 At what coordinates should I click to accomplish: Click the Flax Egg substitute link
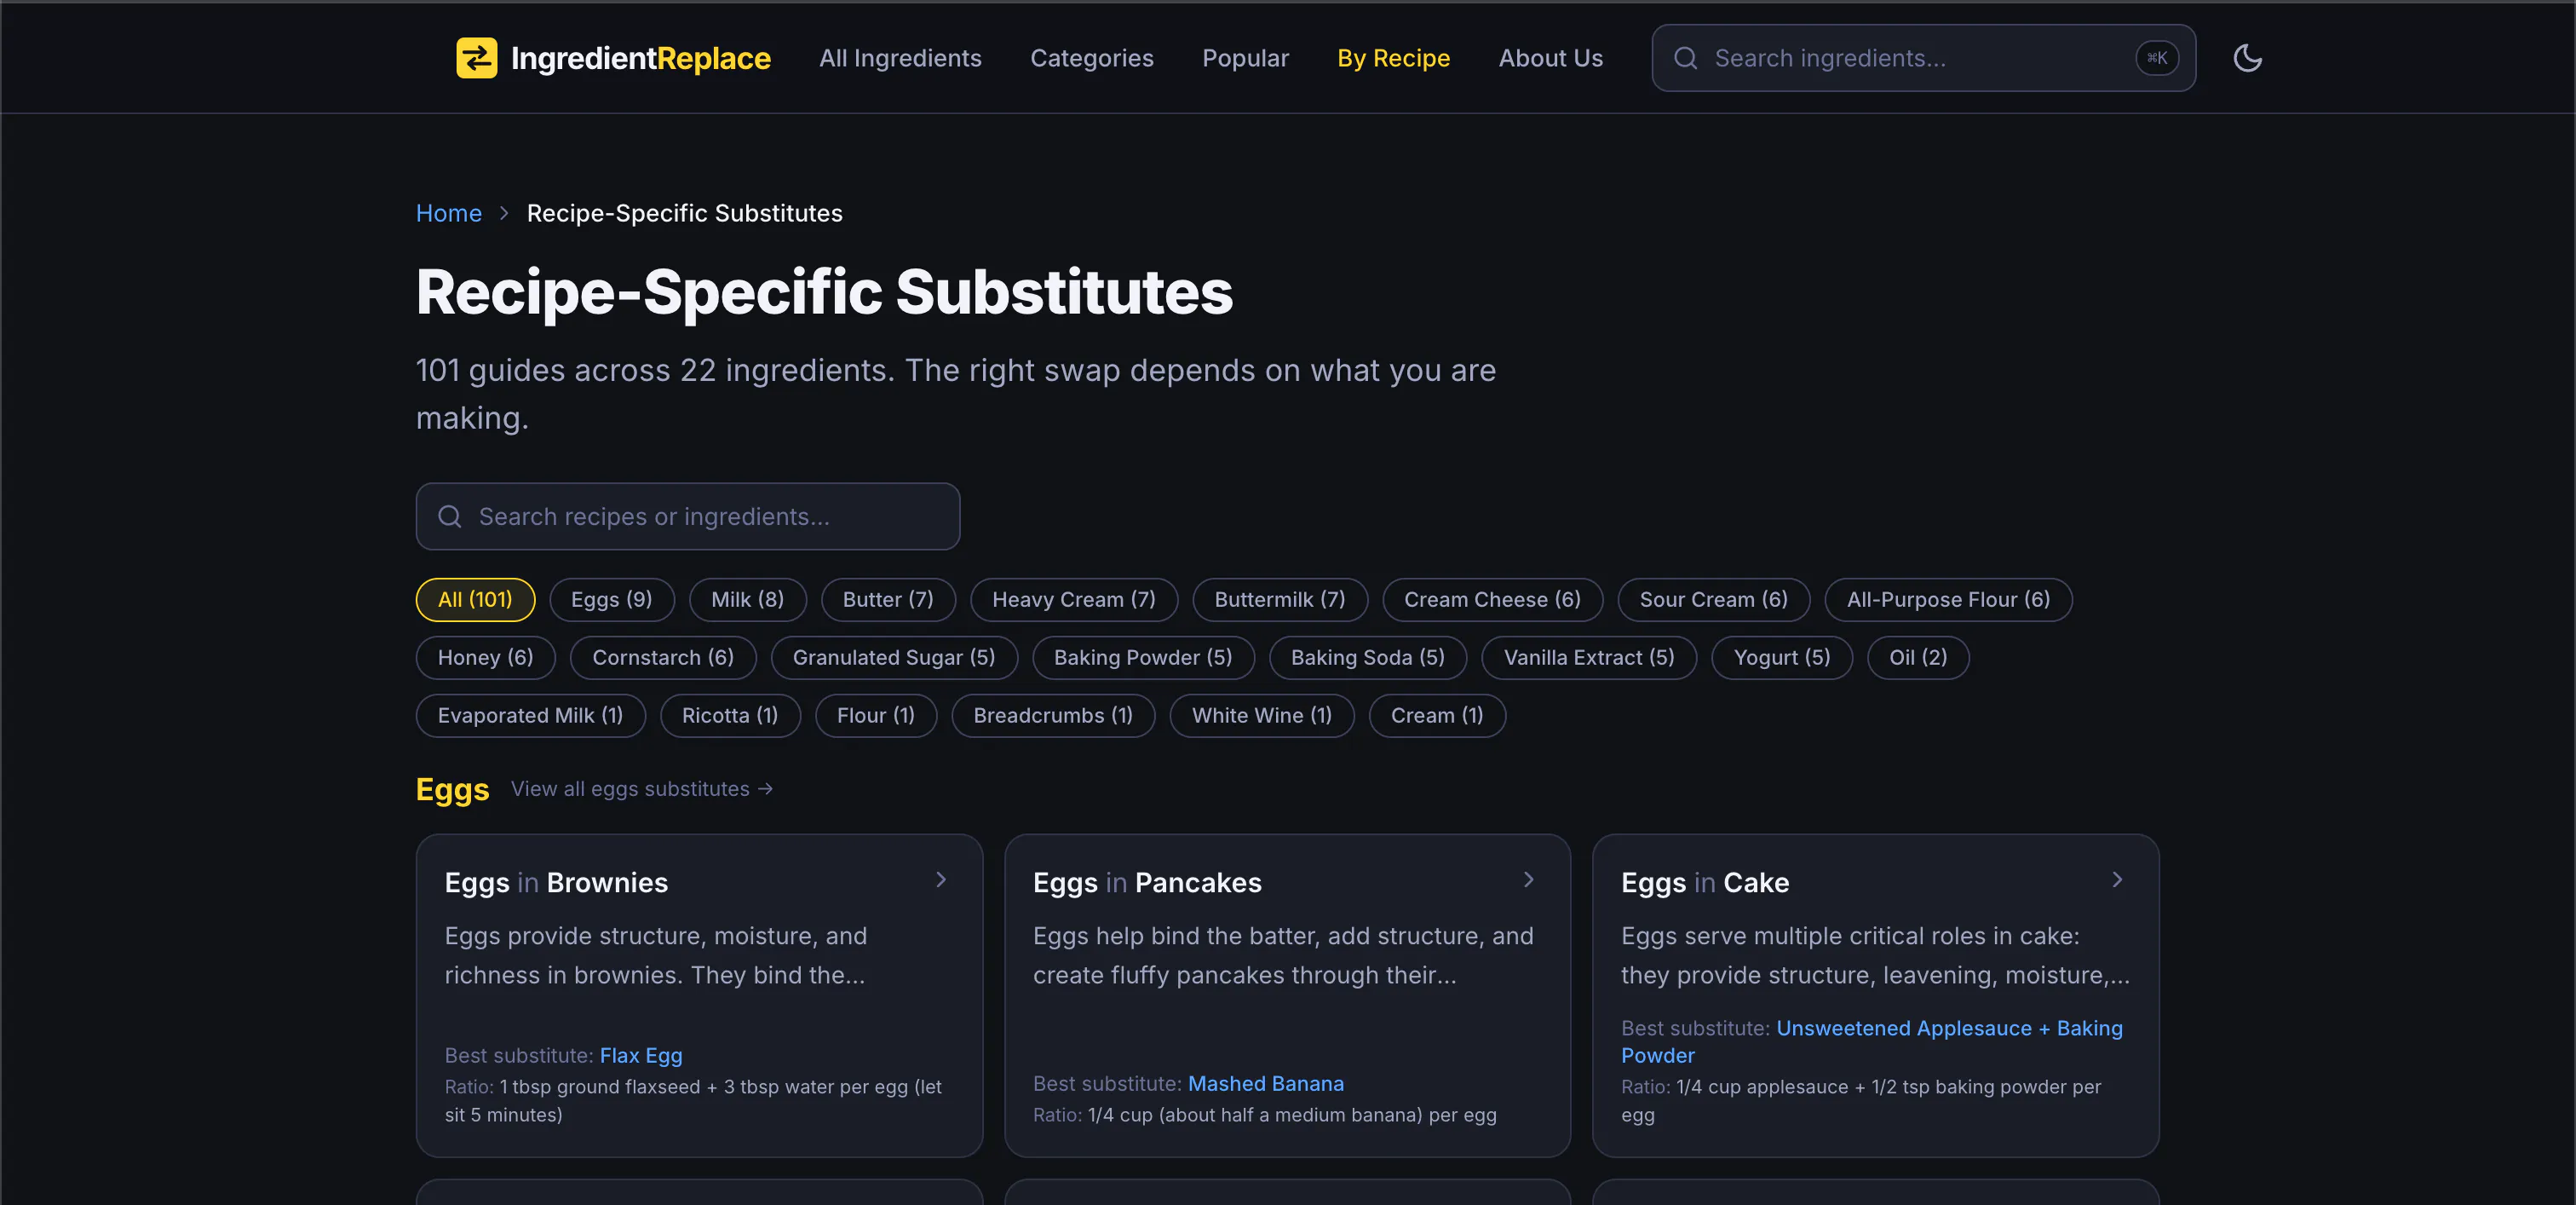[x=641, y=1056]
